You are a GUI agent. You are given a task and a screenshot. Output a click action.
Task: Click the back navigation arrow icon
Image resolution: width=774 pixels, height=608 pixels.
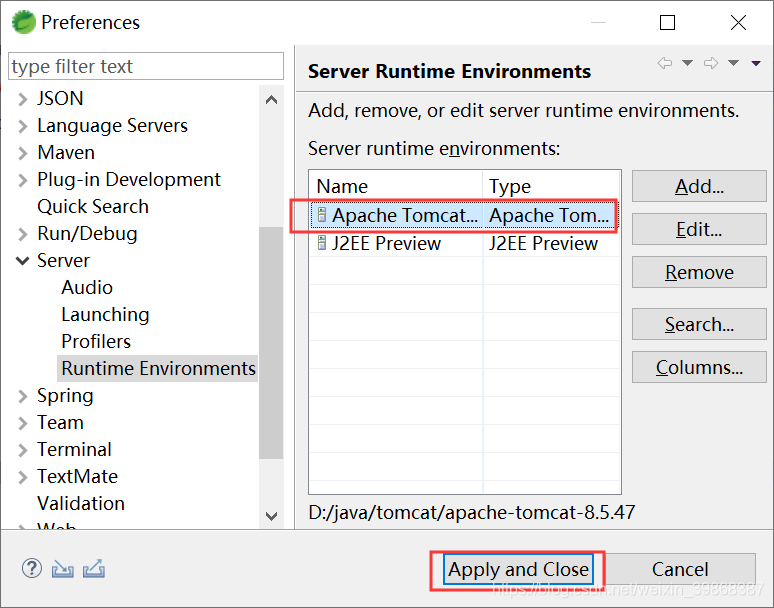click(665, 63)
